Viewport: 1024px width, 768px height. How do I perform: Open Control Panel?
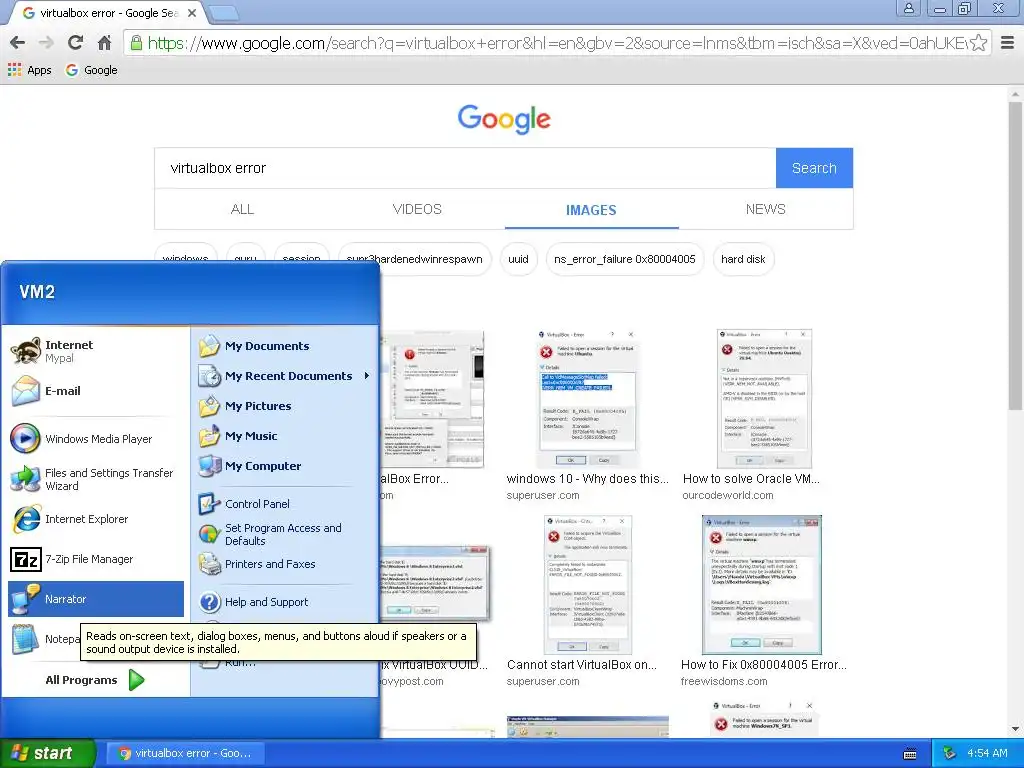pyautogui.click(x=285, y=504)
